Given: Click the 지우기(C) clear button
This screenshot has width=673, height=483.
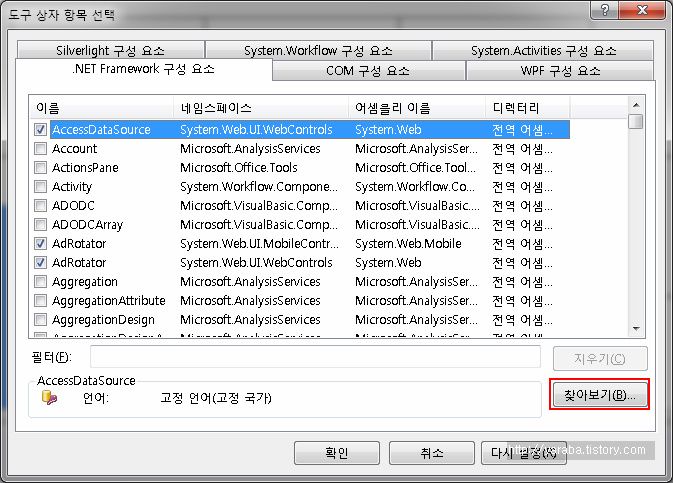Looking at the screenshot, I should click(x=600, y=358).
